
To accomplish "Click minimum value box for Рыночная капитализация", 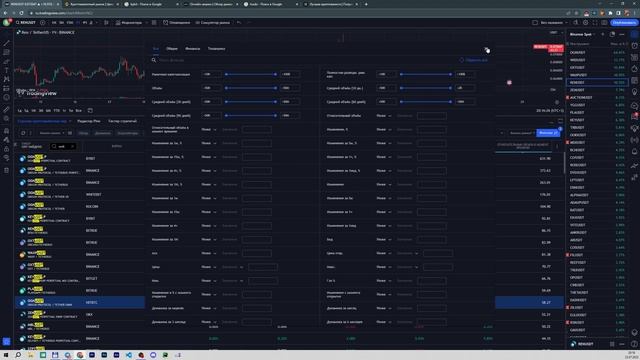I will pos(211,74).
